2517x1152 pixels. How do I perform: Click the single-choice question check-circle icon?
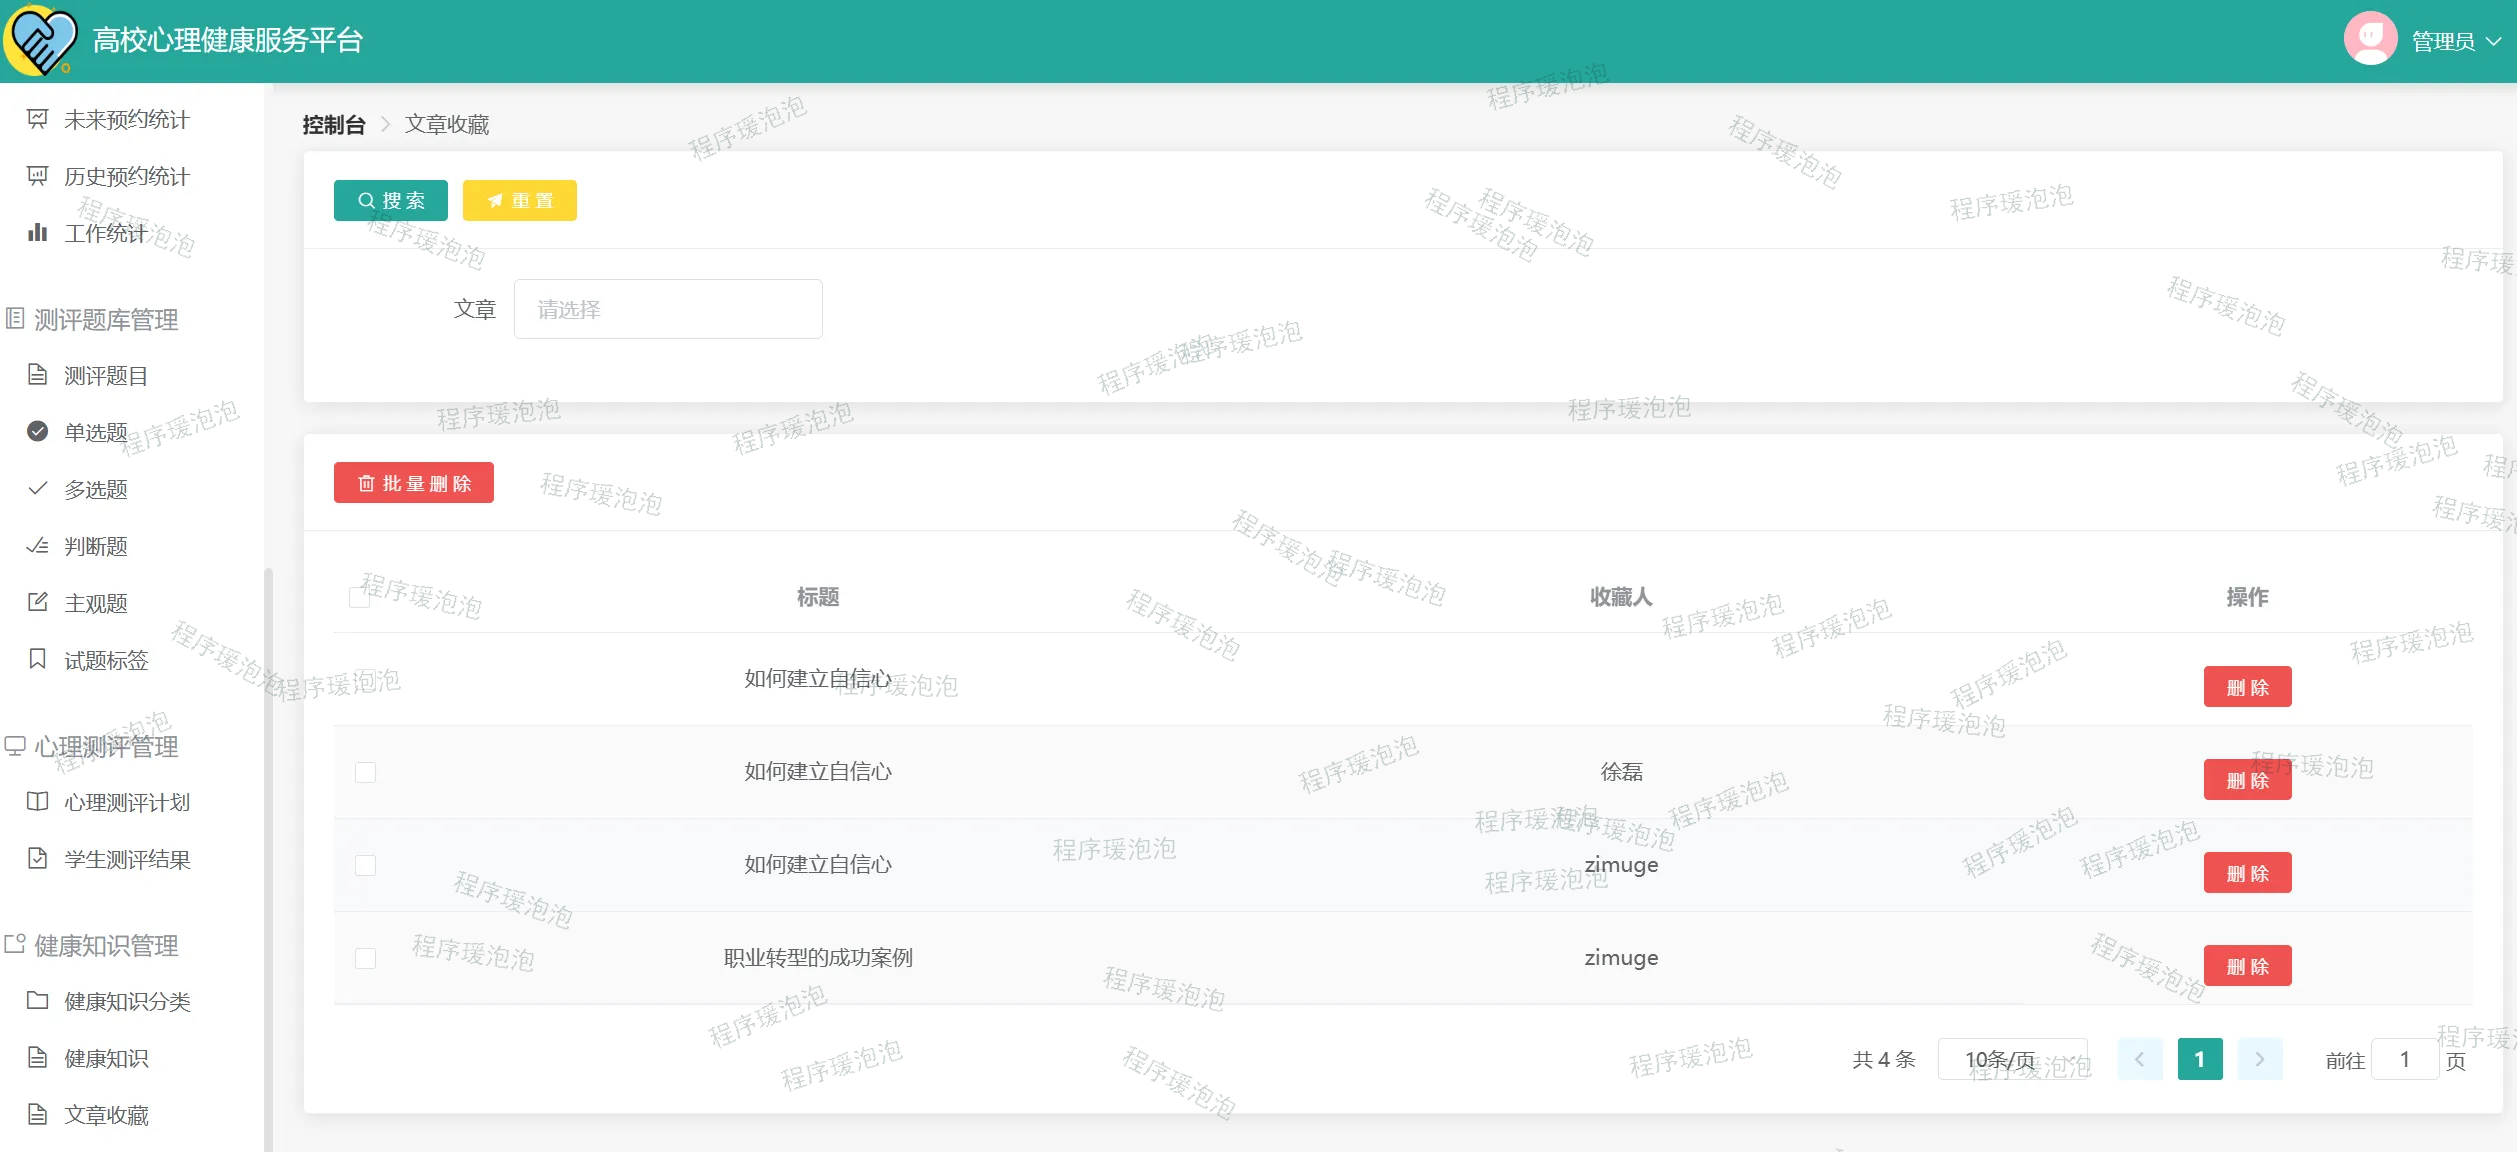tap(37, 432)
